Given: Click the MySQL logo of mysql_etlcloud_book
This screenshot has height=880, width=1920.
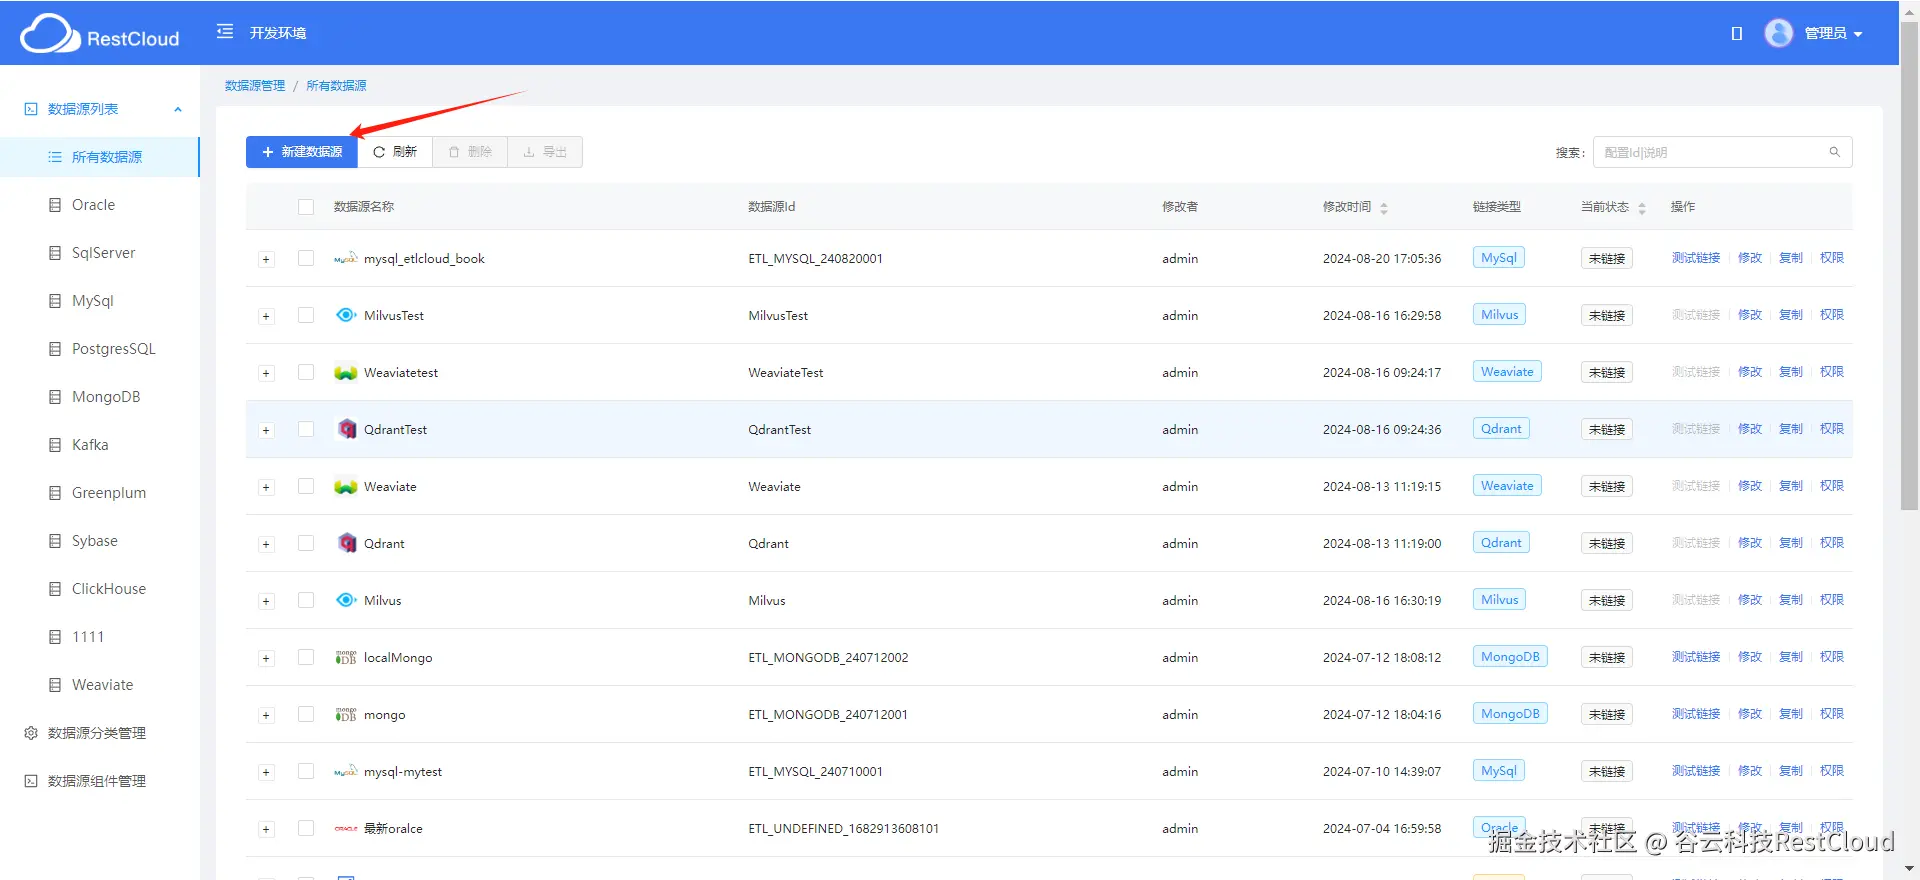Looking at the screenshot, I should click(346, 258).
